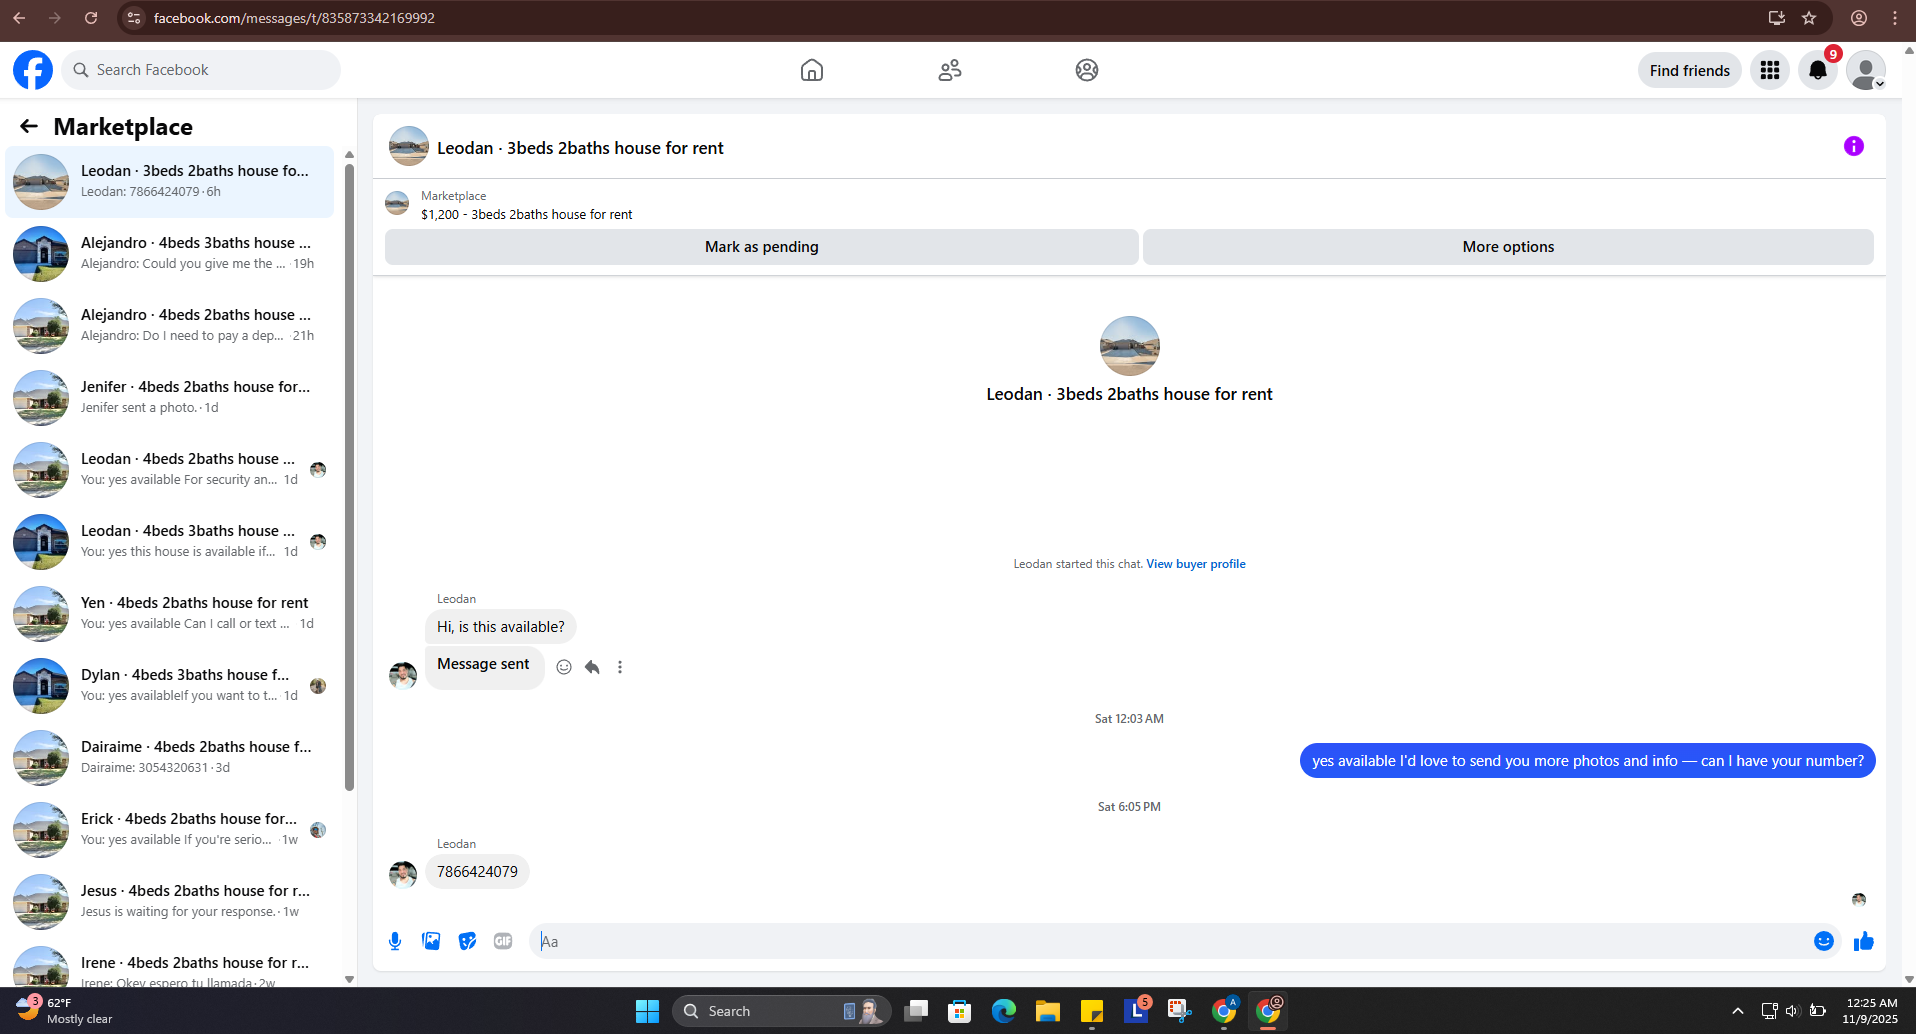Viewport: 1916px width, 1034px height.
Task: Select Leodan 3beds 2baths conversation in list
Action: pyautogui.click(x=170, y=181)
